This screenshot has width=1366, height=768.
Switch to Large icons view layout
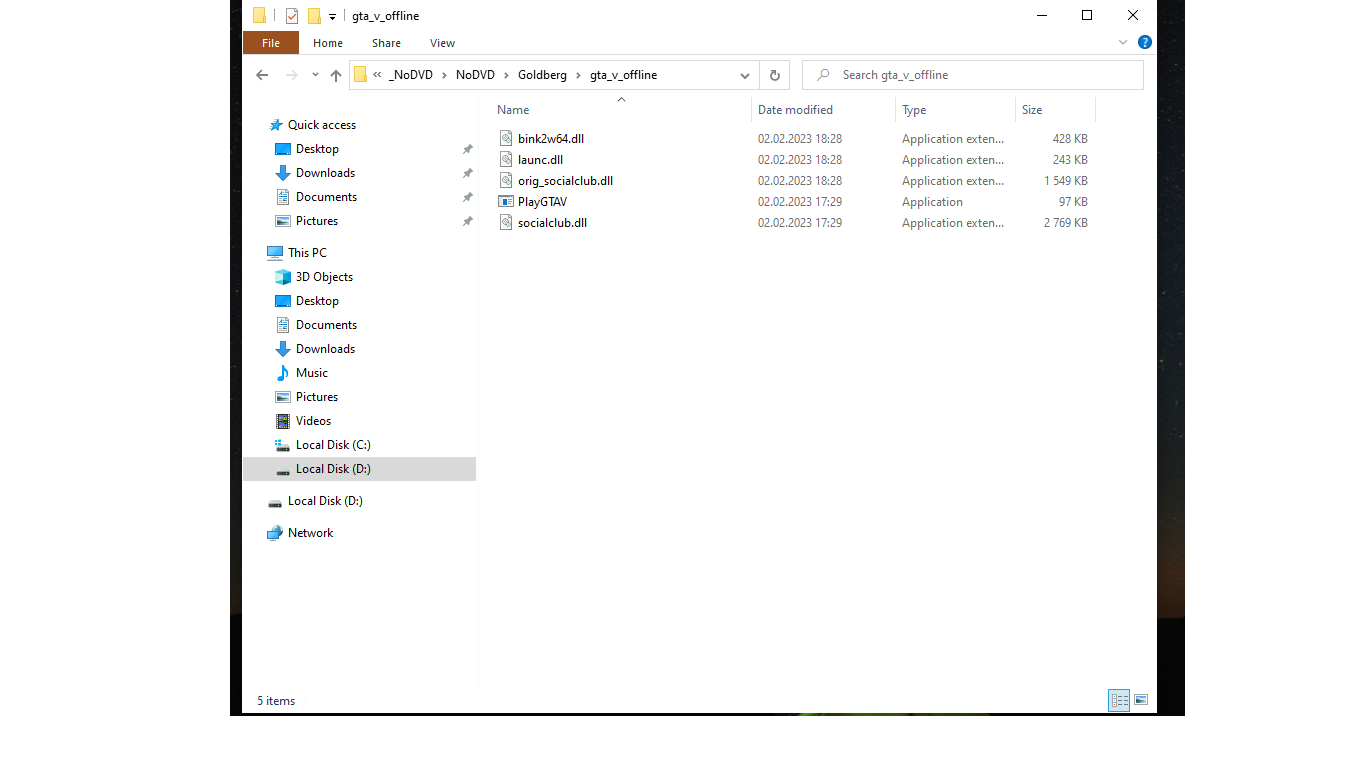click(1141, 701)
